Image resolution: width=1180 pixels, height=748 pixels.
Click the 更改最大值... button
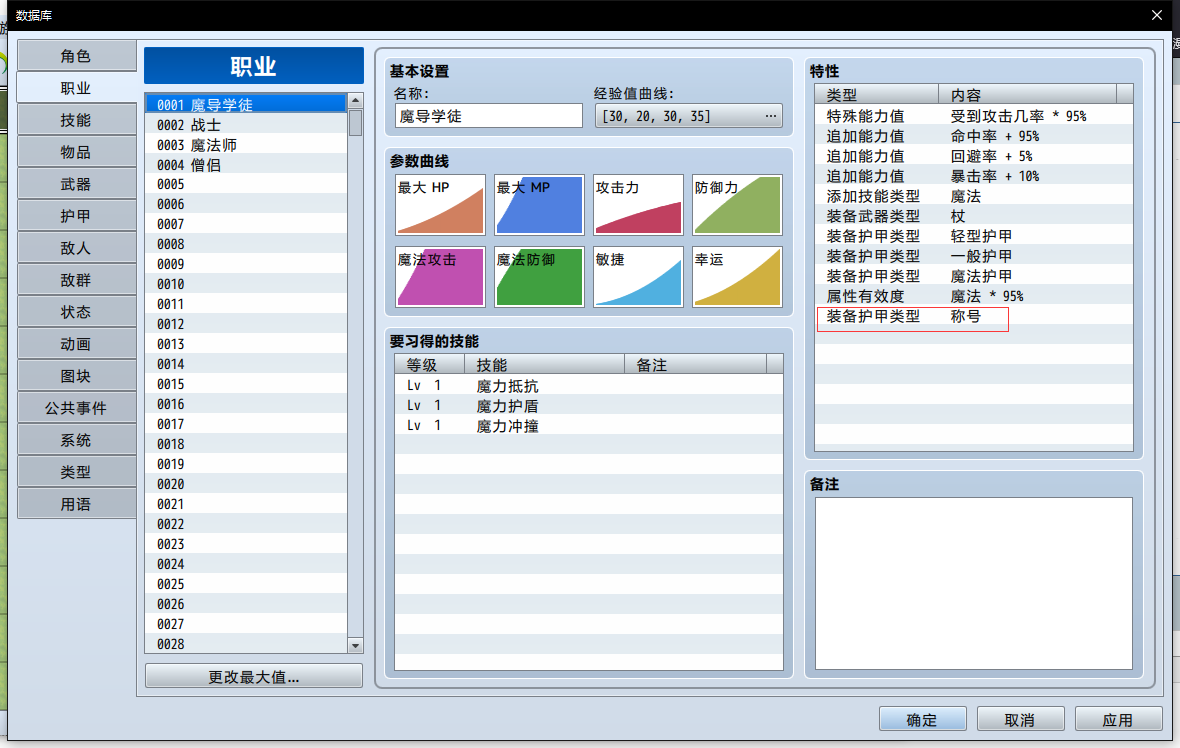[254, 677]
